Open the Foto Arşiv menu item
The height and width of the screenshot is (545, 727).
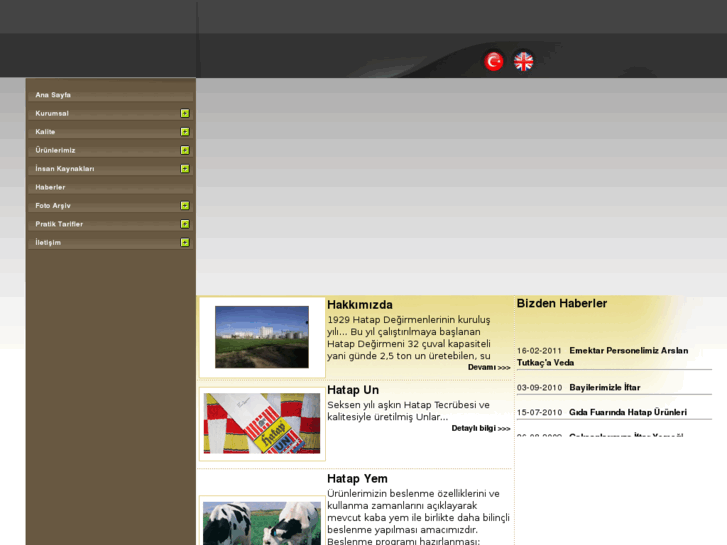click(110, 206)
